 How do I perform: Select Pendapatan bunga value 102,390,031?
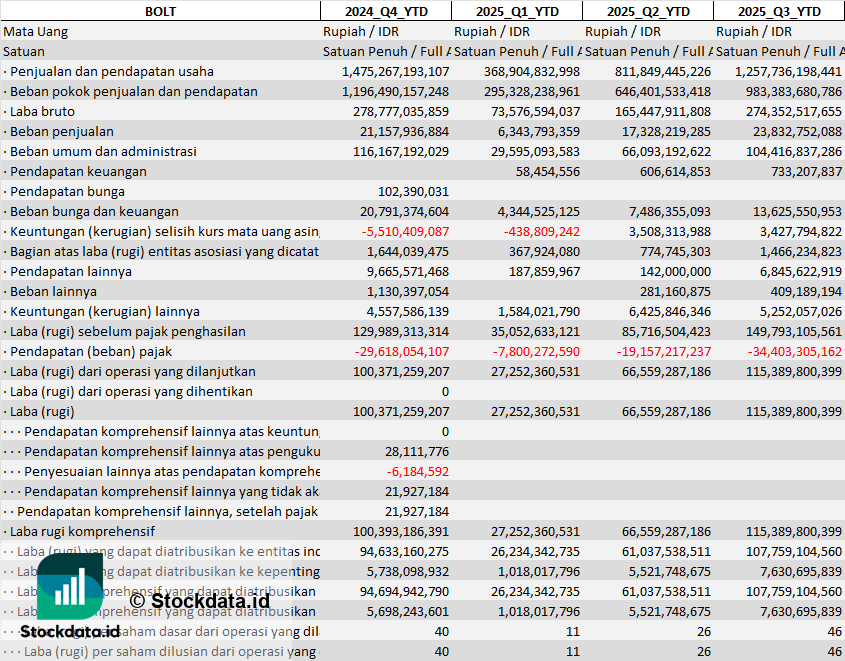413,191
